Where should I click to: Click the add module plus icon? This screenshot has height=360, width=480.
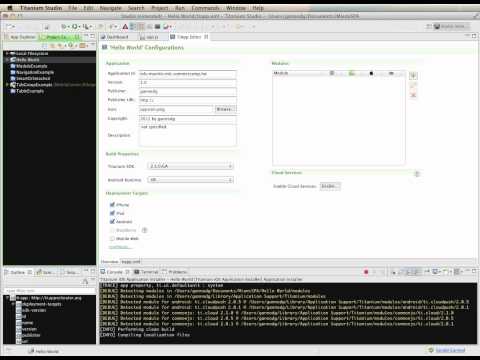pyautogui.click(x=413, y=76)
